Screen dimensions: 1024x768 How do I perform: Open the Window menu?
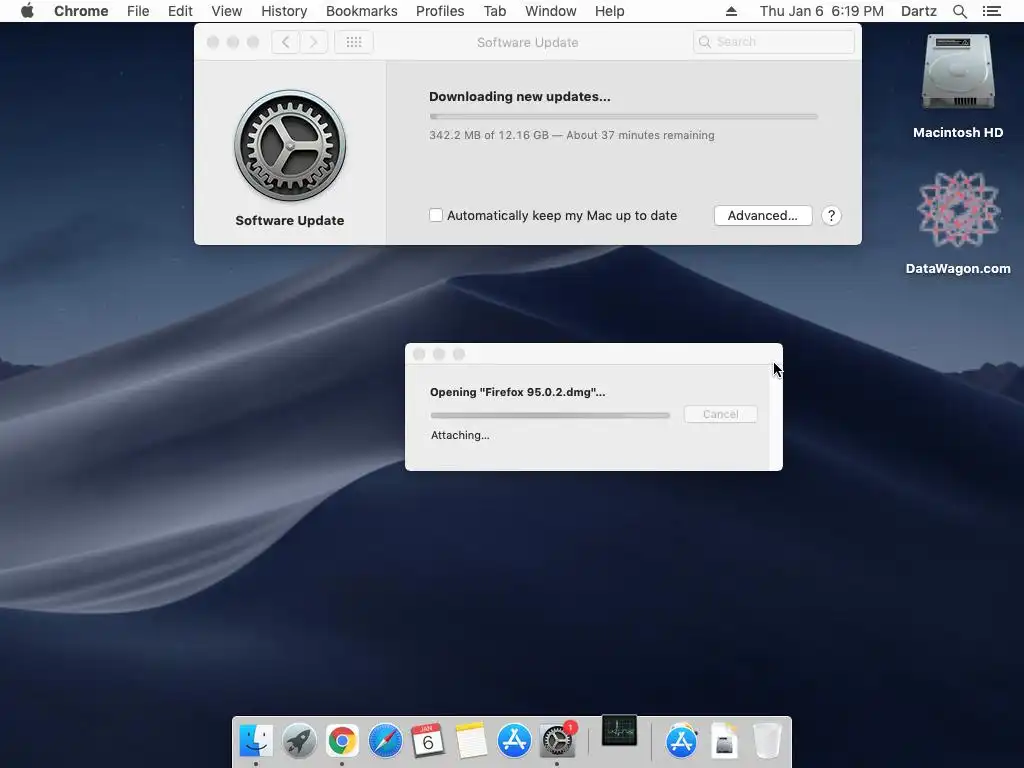point(551,11)
